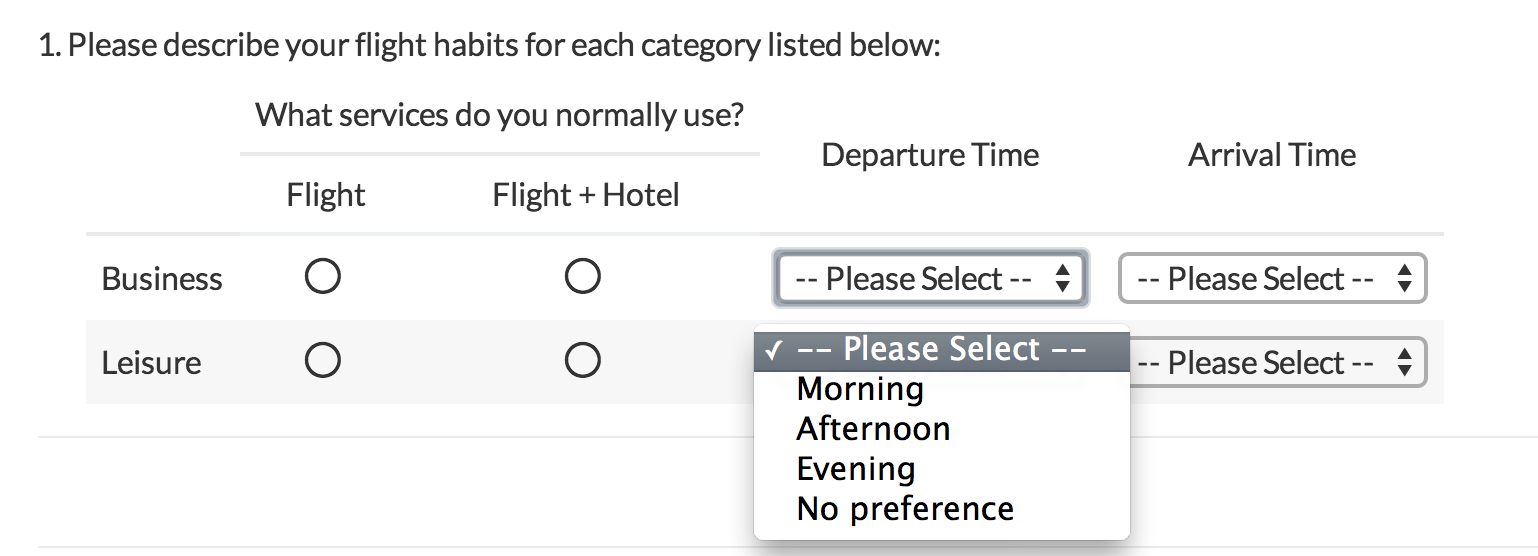1538x556 pixels.
Task: Click the Arrival Time column header
Action: tap(1272, 155)
